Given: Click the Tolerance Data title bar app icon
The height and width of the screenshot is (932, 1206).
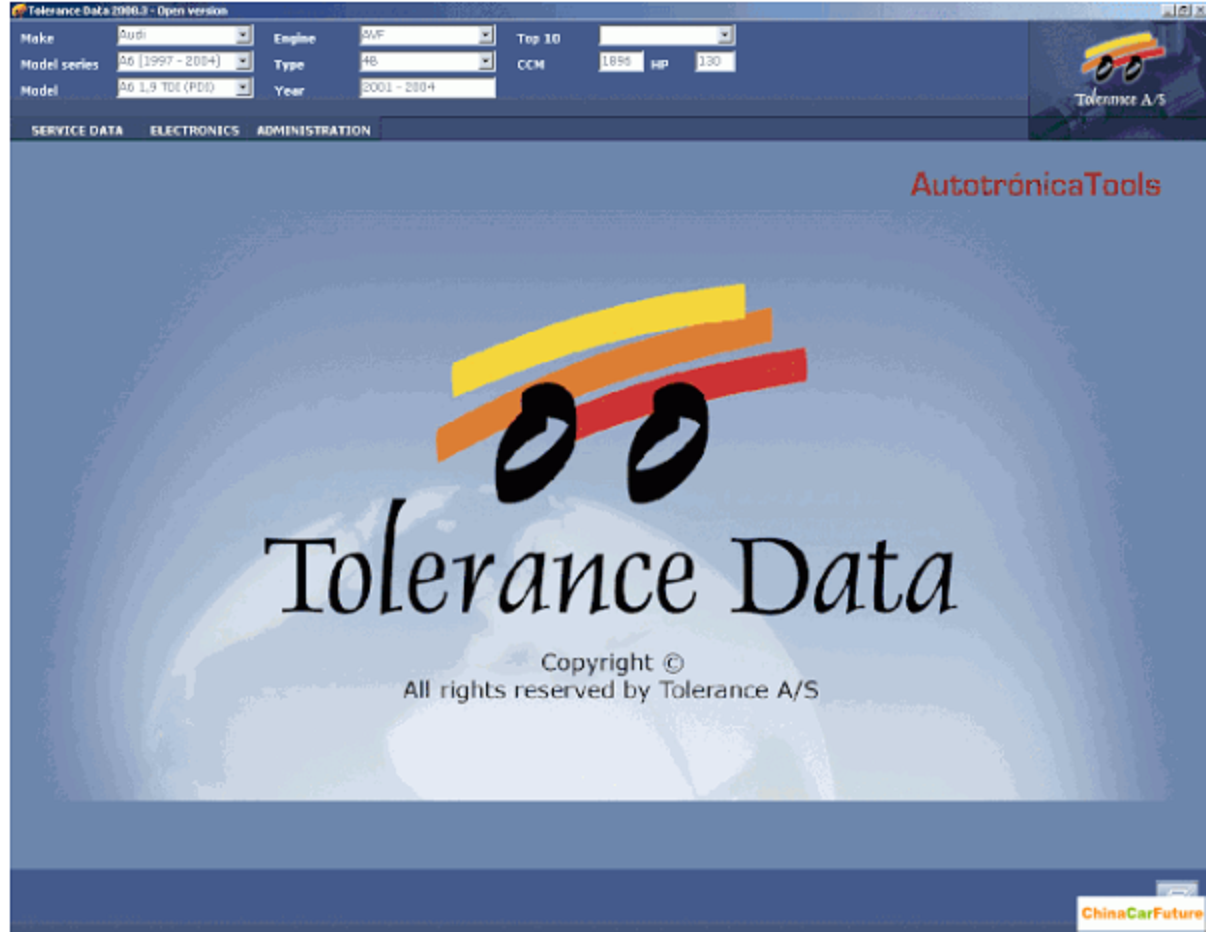Looking at the screenshot, I should coord(17,10).
